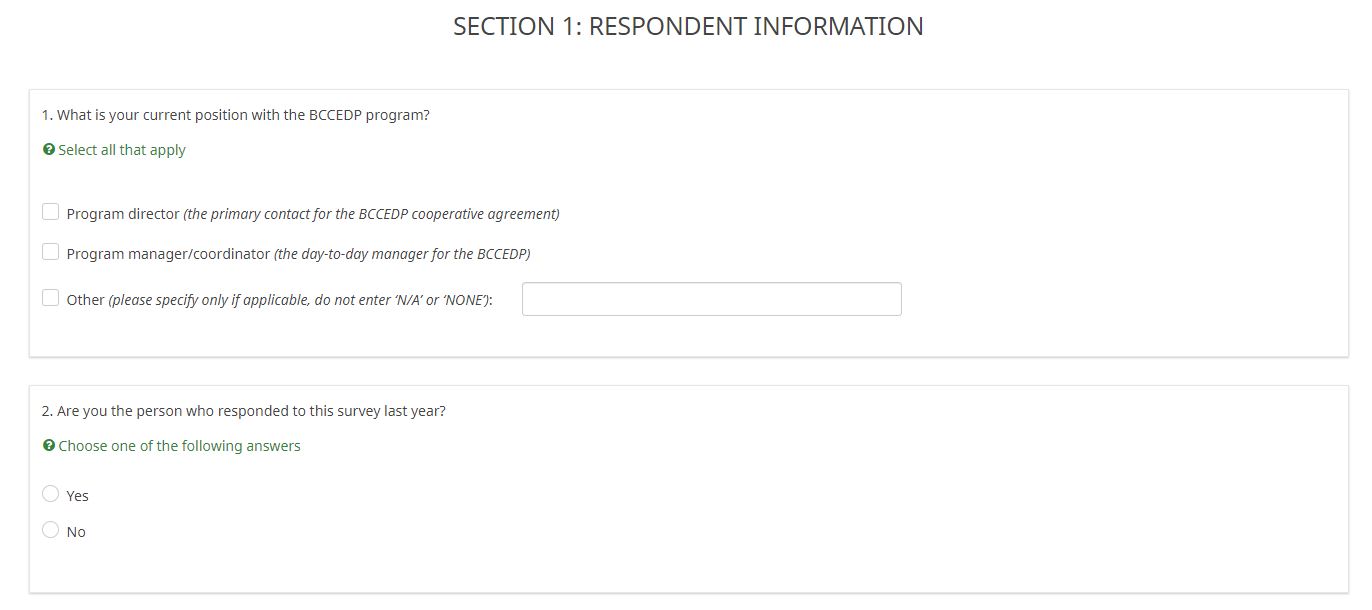Screen dimensions: 1372x610
Task: Click 'Choose one of the following answers' hint
Action: coord(179,446)
